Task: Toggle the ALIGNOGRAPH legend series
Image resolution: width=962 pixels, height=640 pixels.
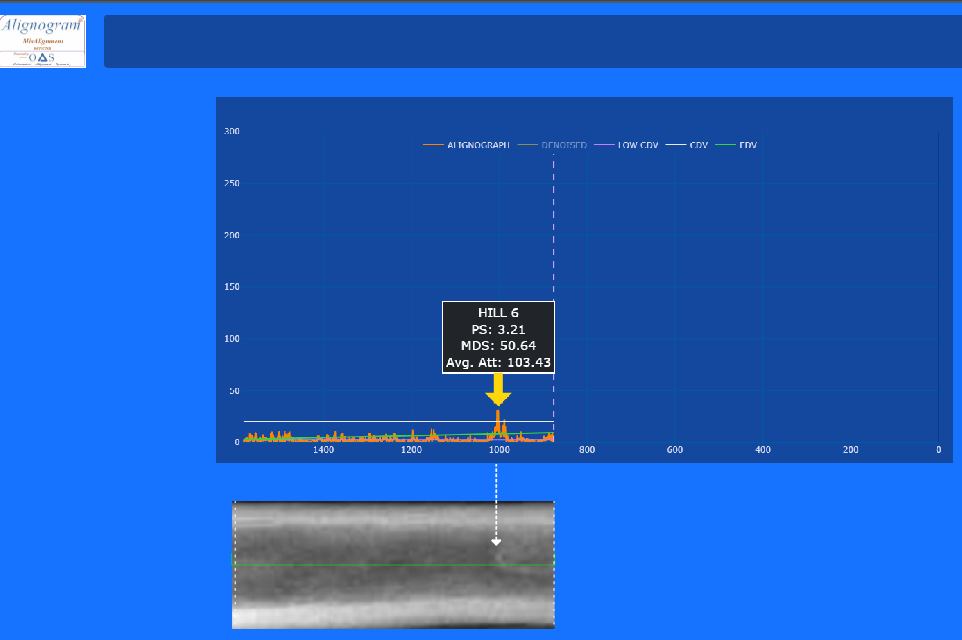Action: 466,145
